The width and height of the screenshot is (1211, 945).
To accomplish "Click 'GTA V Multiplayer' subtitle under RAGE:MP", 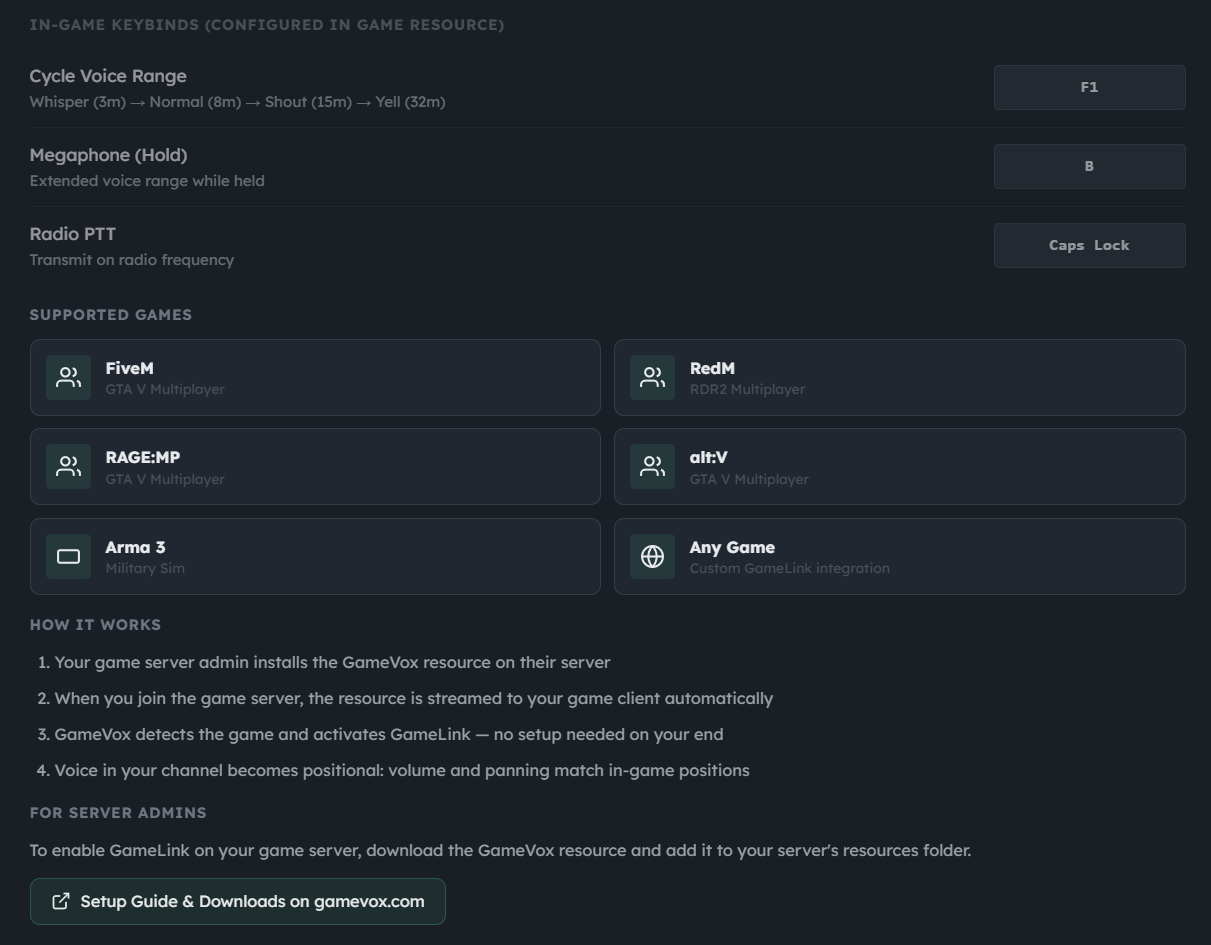I will pos(165,479).
